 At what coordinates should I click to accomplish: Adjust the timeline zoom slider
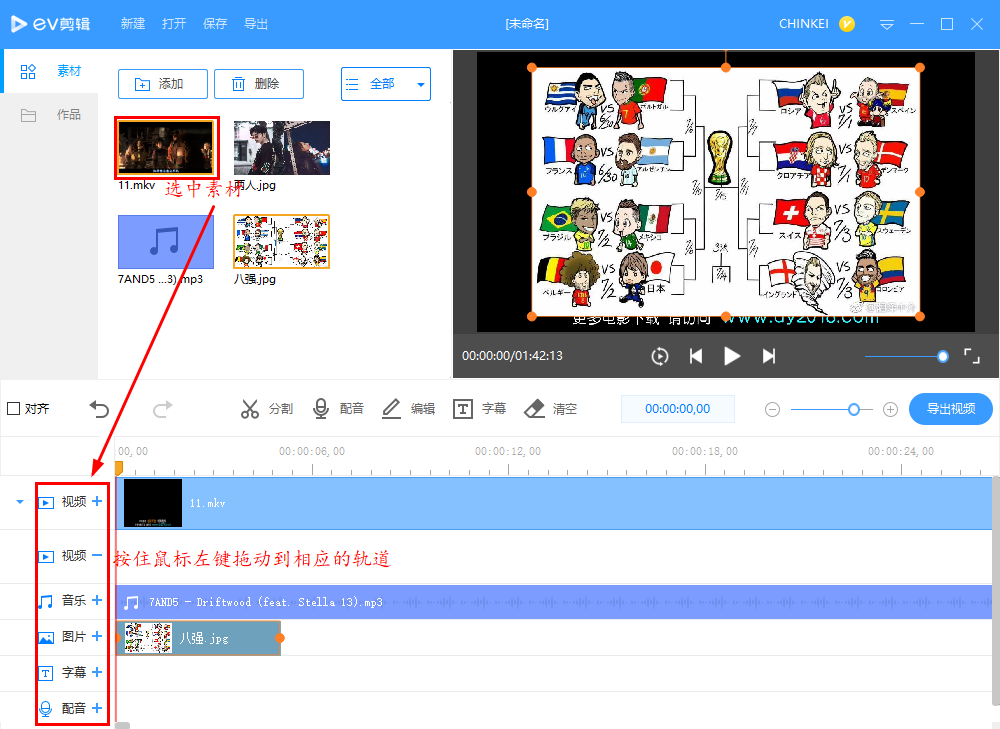(x=832, y=409)
